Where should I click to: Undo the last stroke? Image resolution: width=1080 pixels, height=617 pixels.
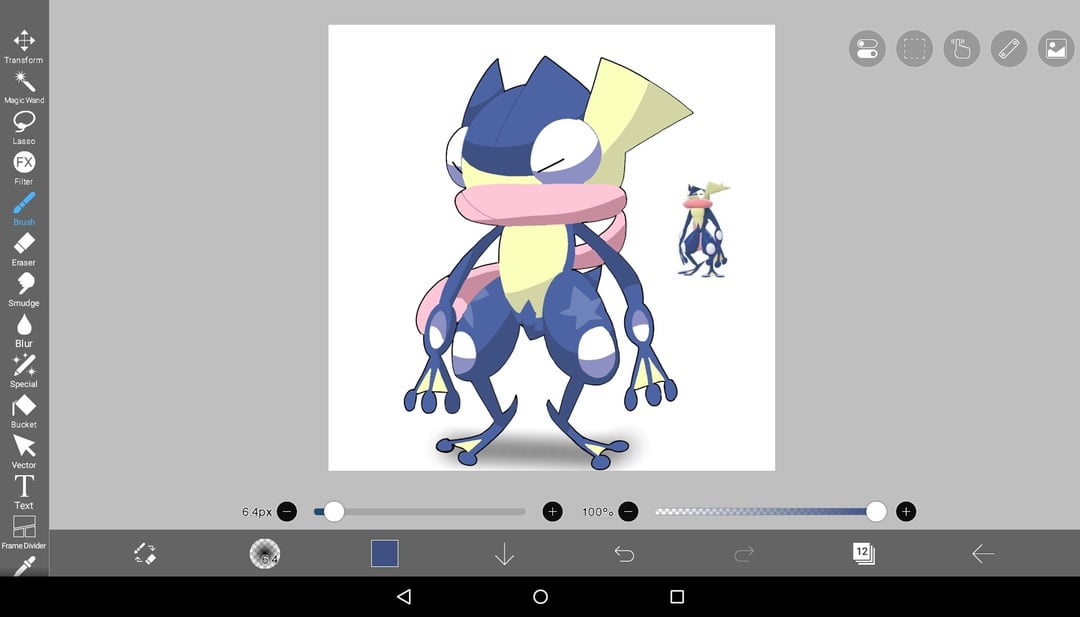point(624,554)
